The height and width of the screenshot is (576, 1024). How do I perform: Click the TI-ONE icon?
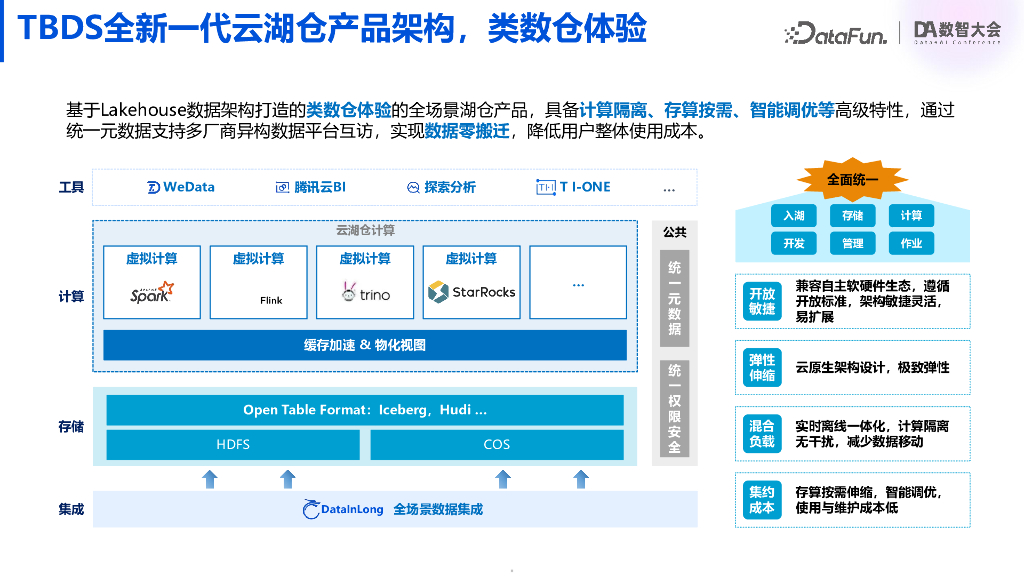(x=545, y=187)
